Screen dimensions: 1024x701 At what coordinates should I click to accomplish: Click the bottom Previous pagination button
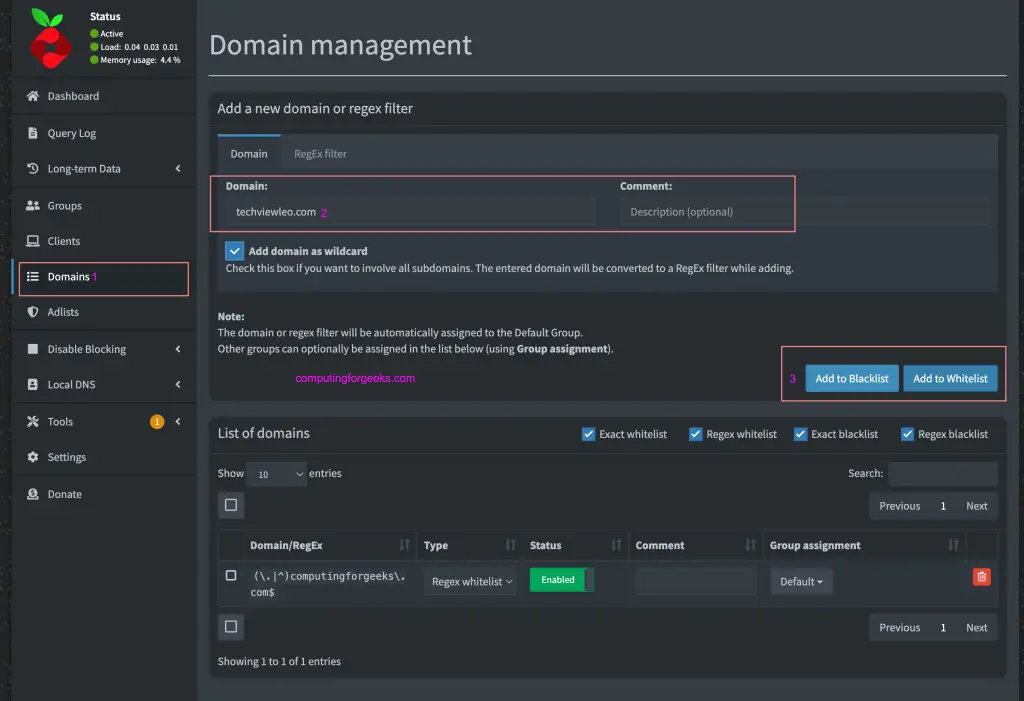[899, 627]
